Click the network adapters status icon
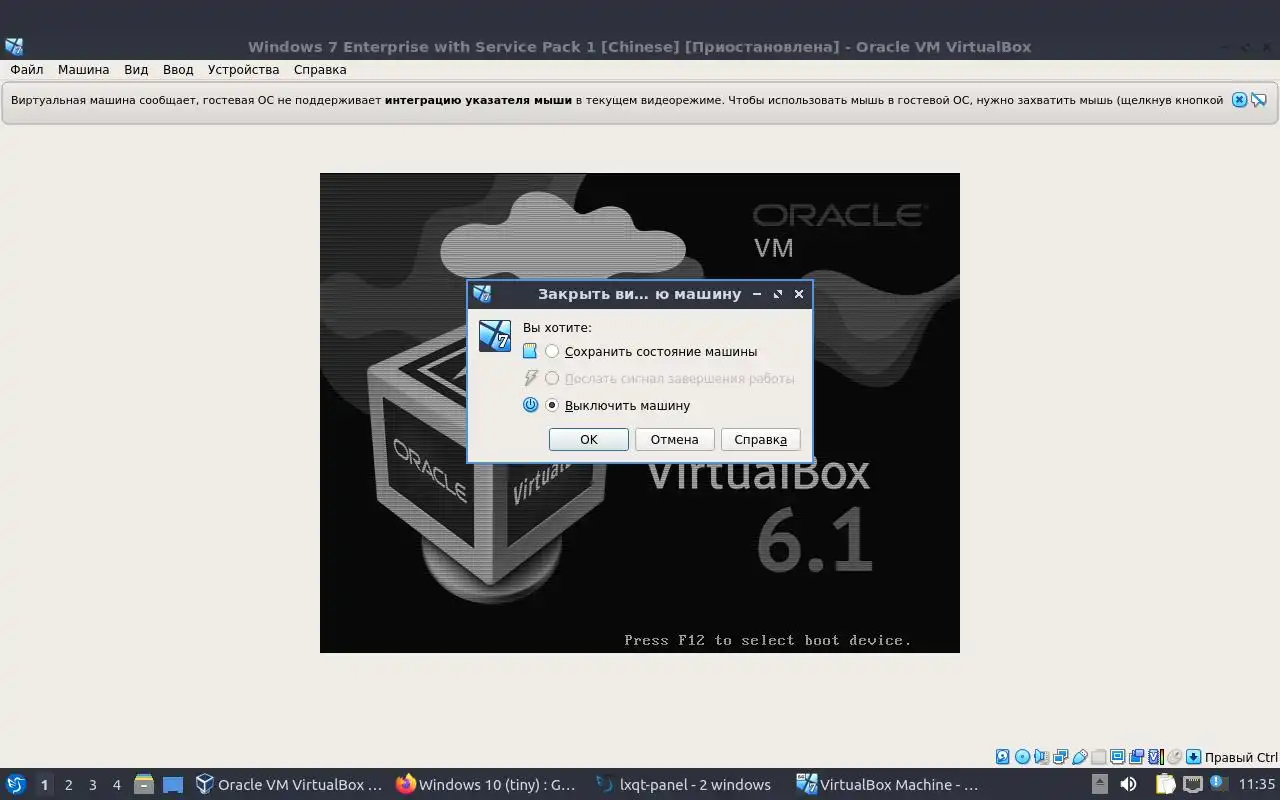 1060,757
